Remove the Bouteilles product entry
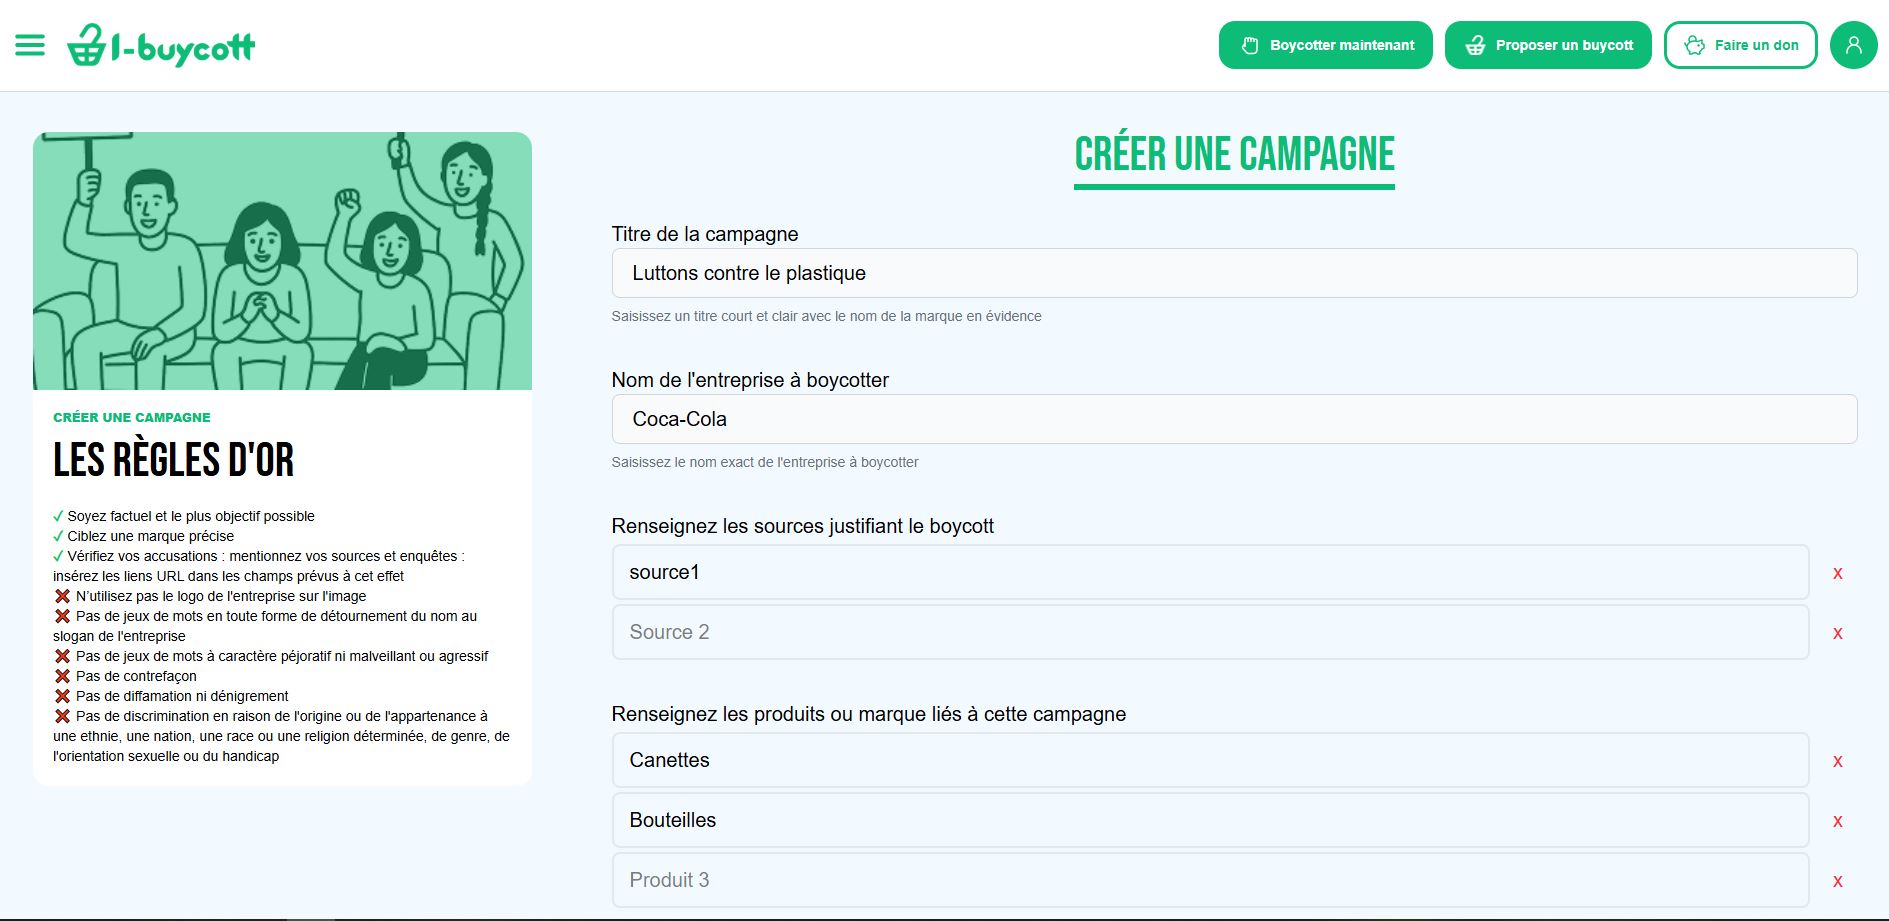Image resolution: width=1889 pixels, height=921 pixels. click(x=1837, y=822)
